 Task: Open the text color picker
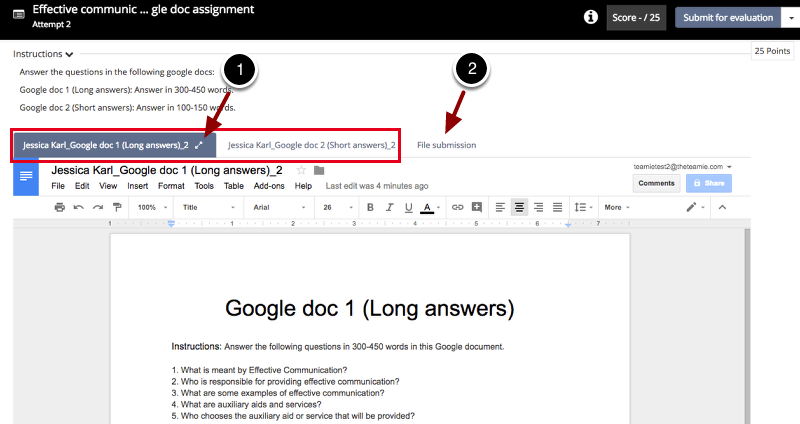pyautogui.click(x=430, y=207)
